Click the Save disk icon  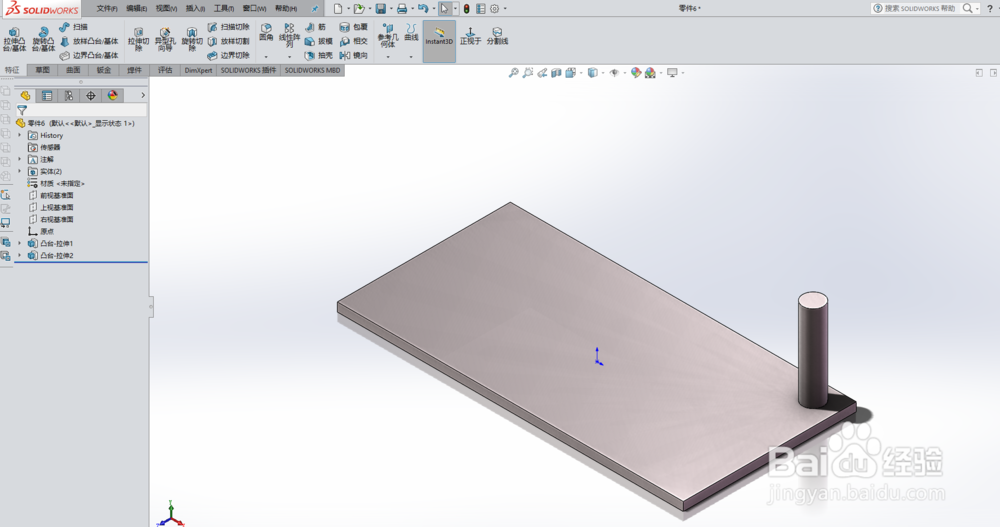(380, 9)
